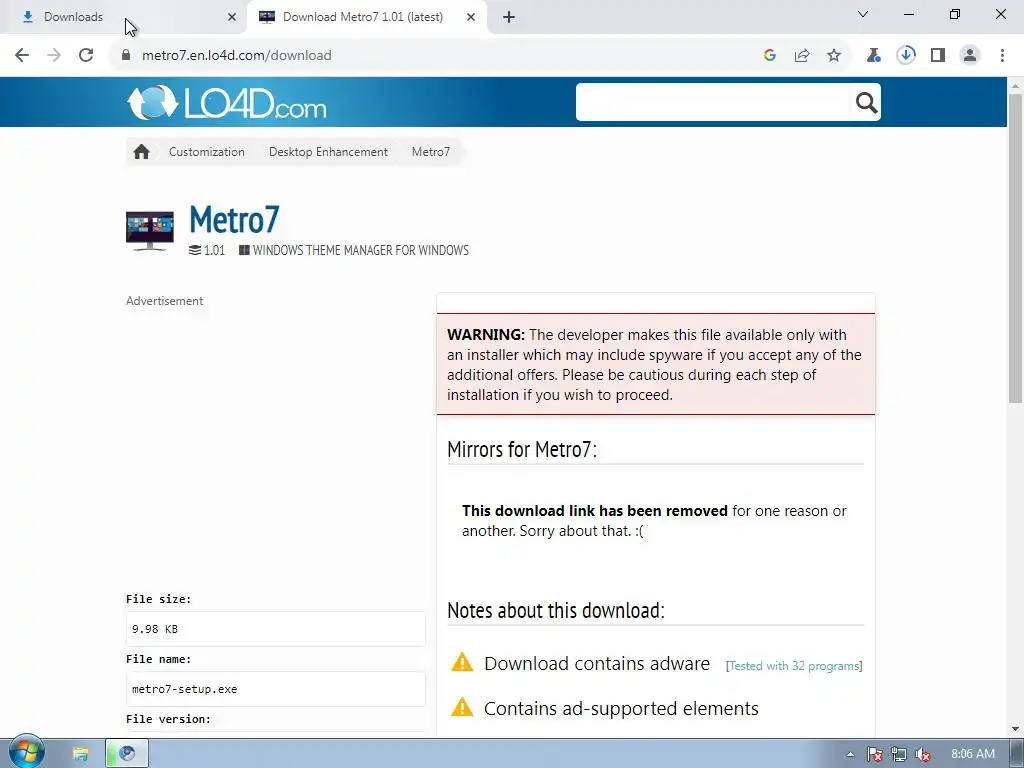Open the Desktop Enhancement breadcrumb

click(328, 152)
